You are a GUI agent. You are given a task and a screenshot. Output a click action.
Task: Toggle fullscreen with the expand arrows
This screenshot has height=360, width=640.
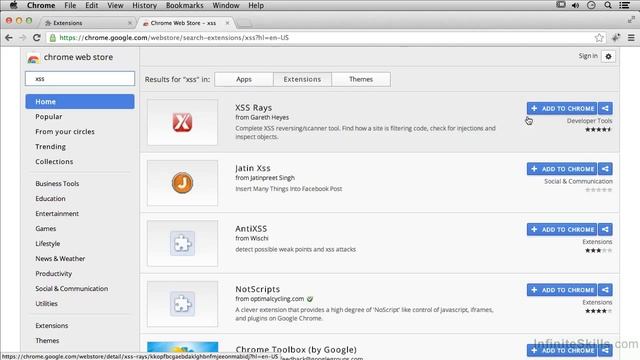click(x=631, y=19)
